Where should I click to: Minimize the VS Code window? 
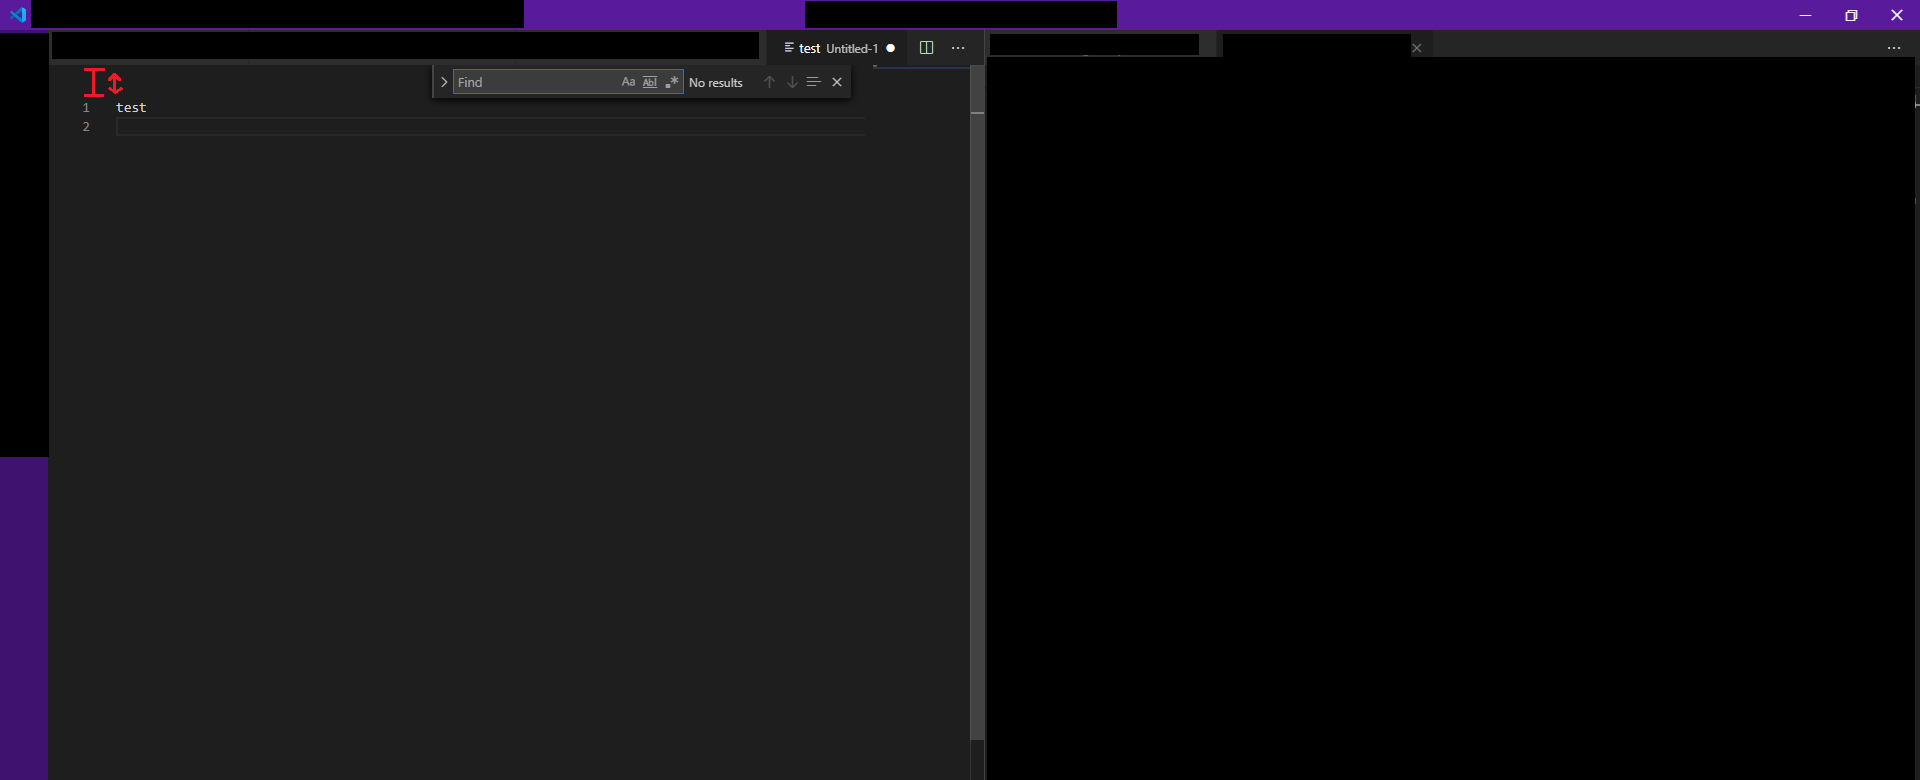1805,15
